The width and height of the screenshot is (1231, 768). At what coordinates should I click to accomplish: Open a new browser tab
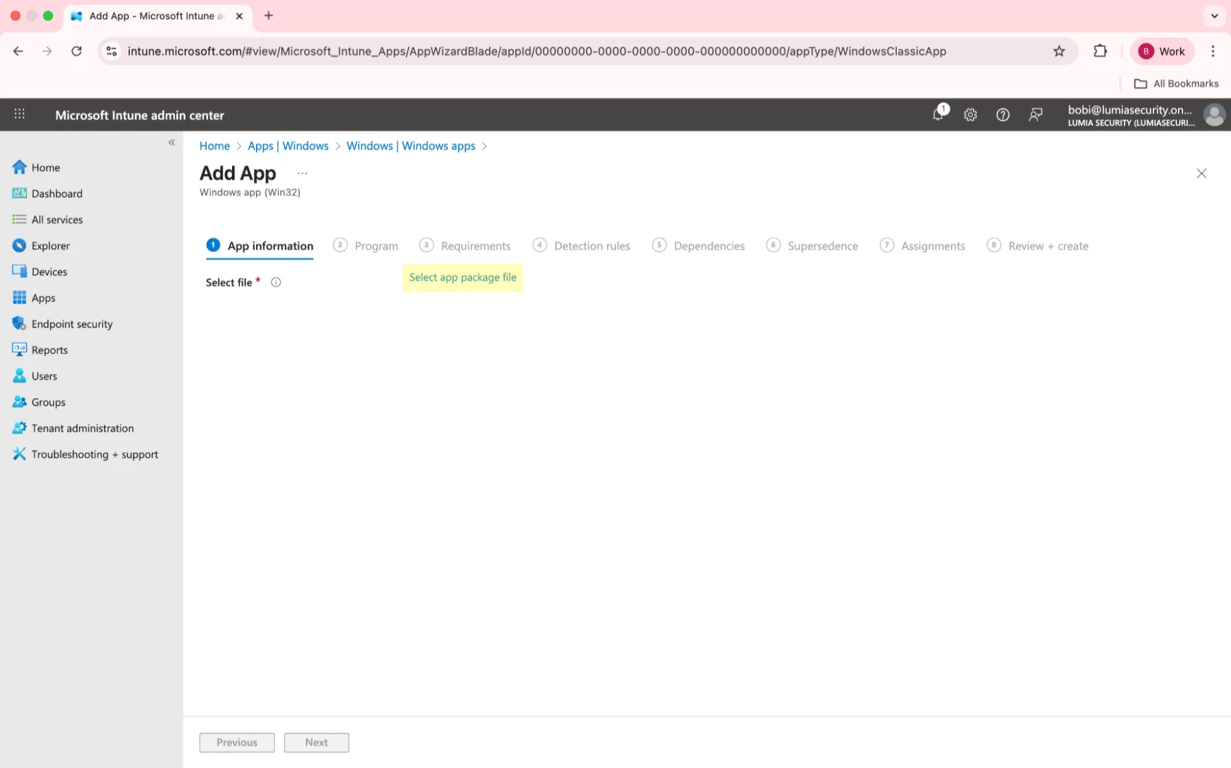(268, 16)
